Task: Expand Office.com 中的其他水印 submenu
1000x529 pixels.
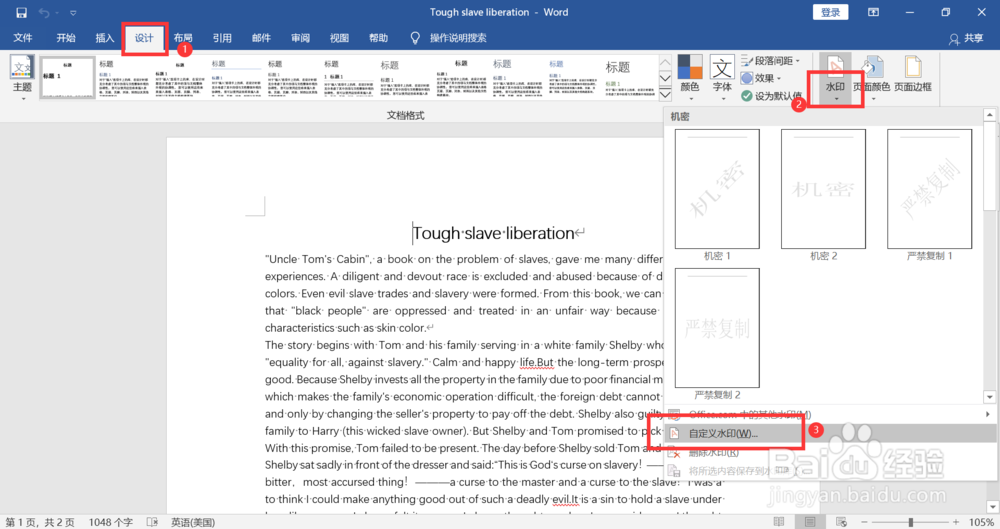Action: coord(829,414)
